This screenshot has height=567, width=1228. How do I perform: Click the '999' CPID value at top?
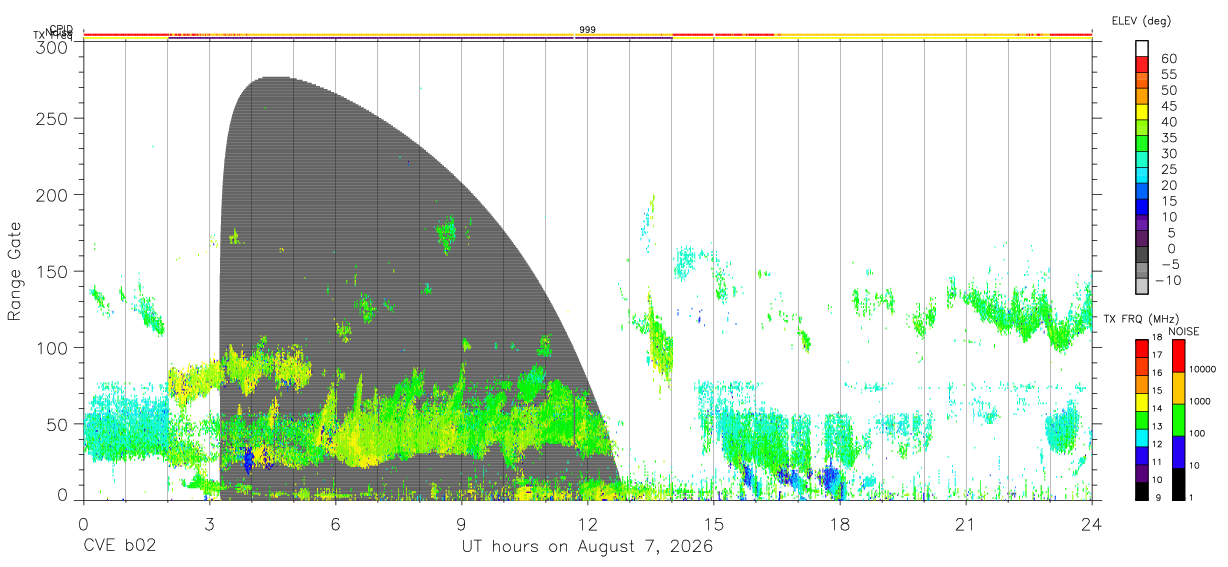[588, 30]
